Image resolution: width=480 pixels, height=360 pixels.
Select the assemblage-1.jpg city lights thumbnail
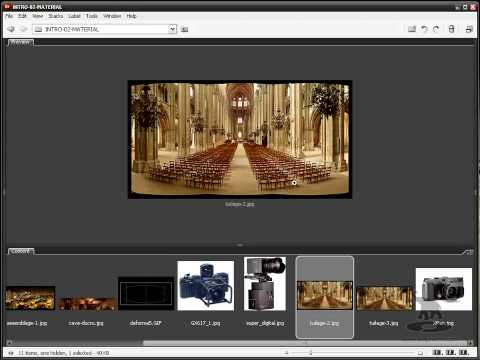point(30,298)
